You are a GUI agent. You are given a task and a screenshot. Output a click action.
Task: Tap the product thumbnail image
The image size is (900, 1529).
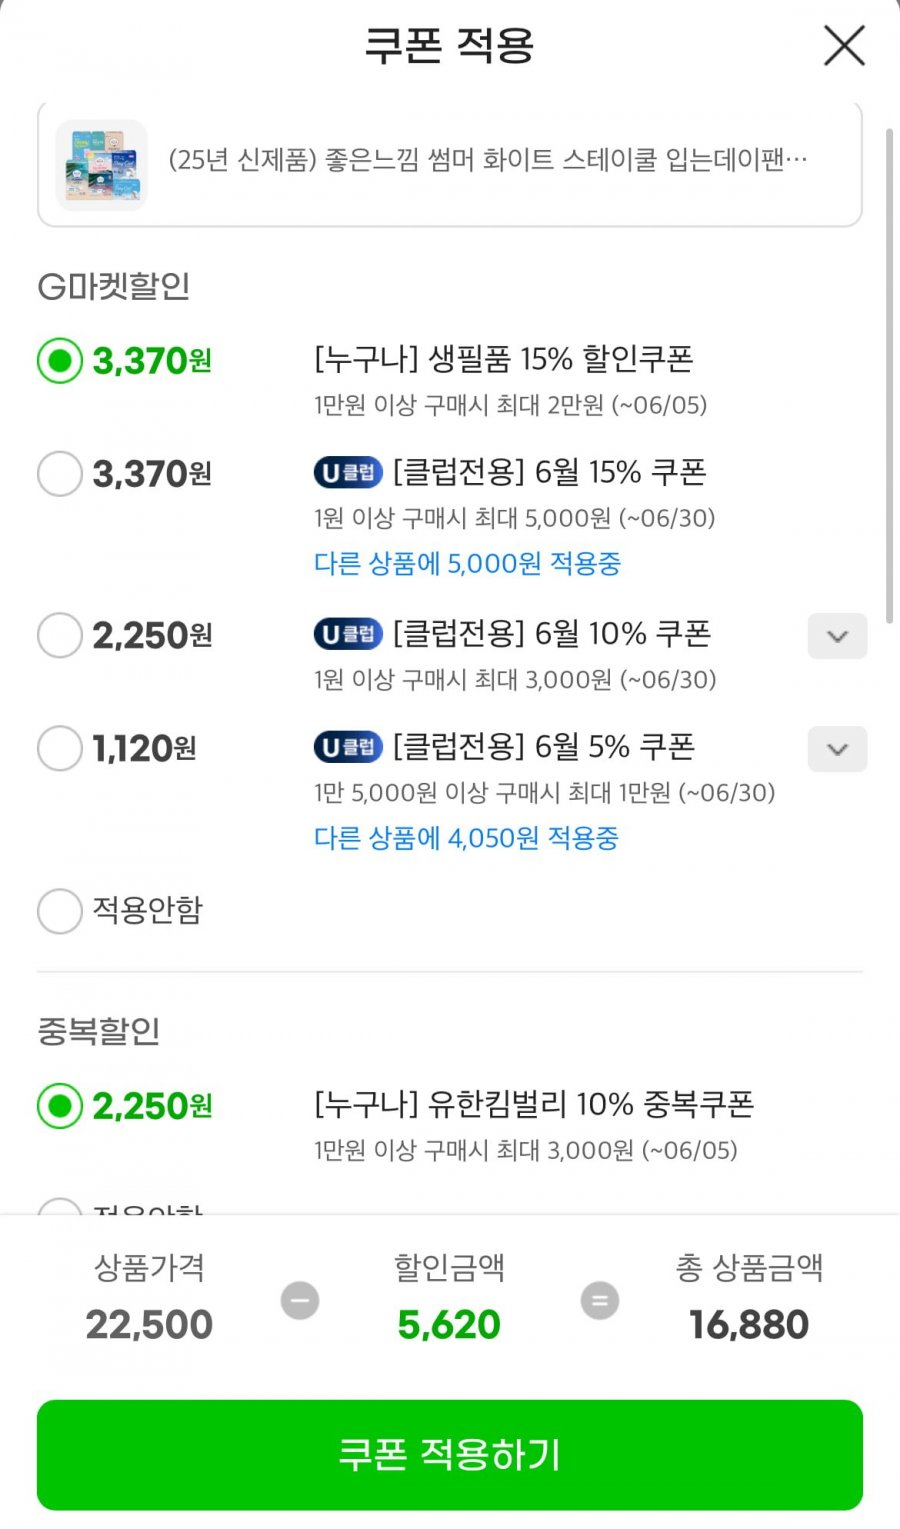point(101,165)
